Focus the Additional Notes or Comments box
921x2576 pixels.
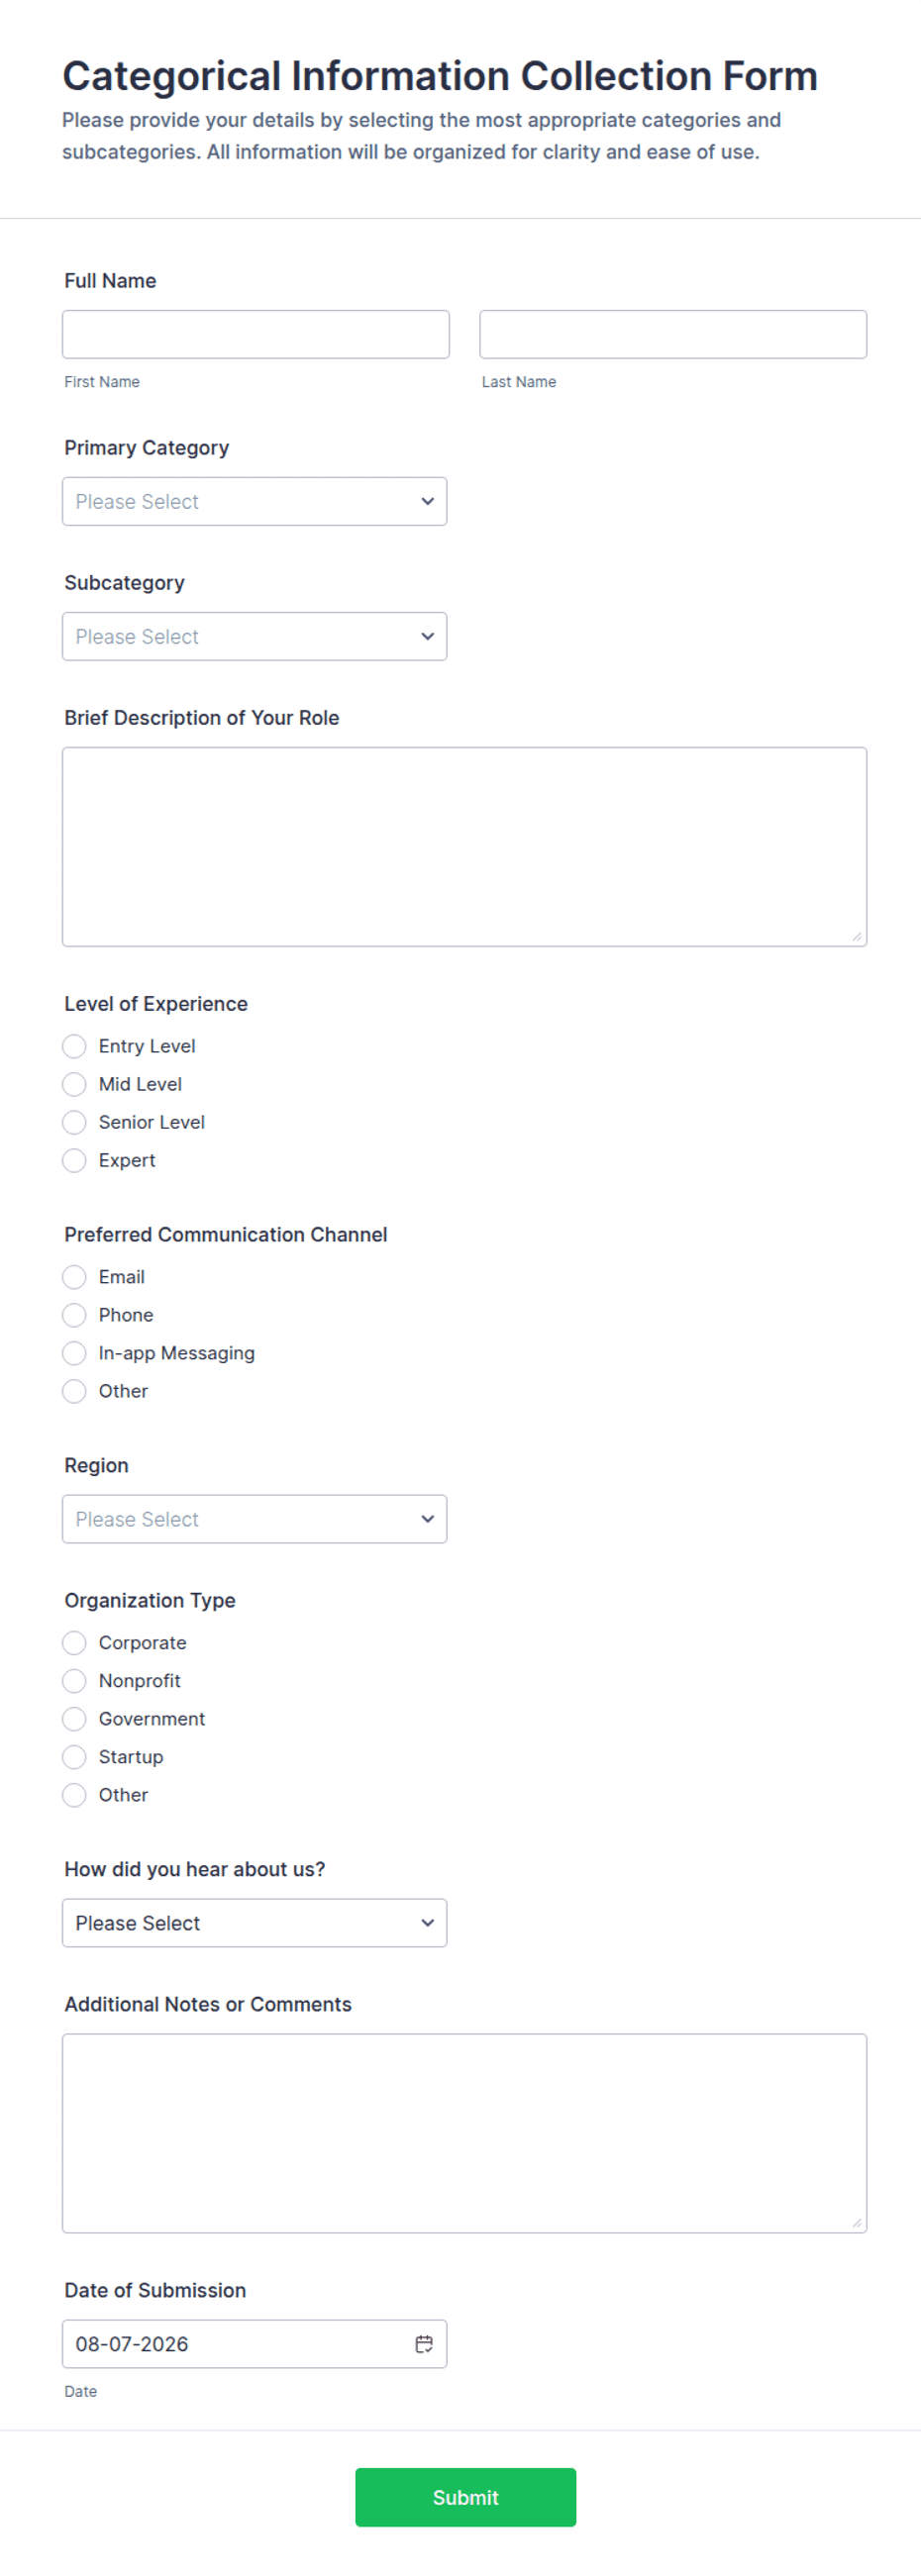465,2133
